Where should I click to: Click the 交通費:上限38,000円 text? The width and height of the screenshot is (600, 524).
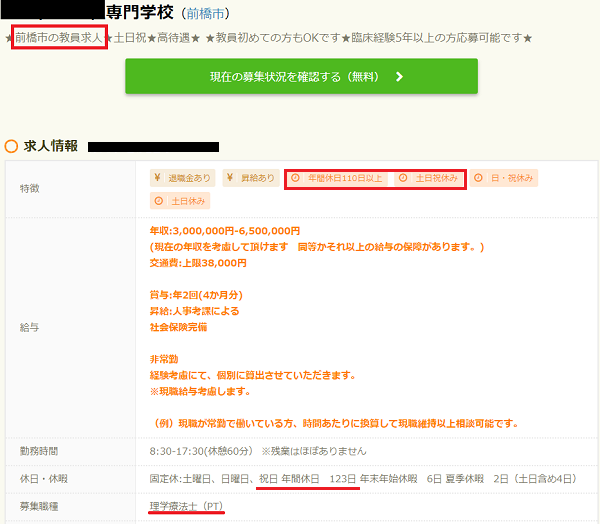tap(198, 263)
